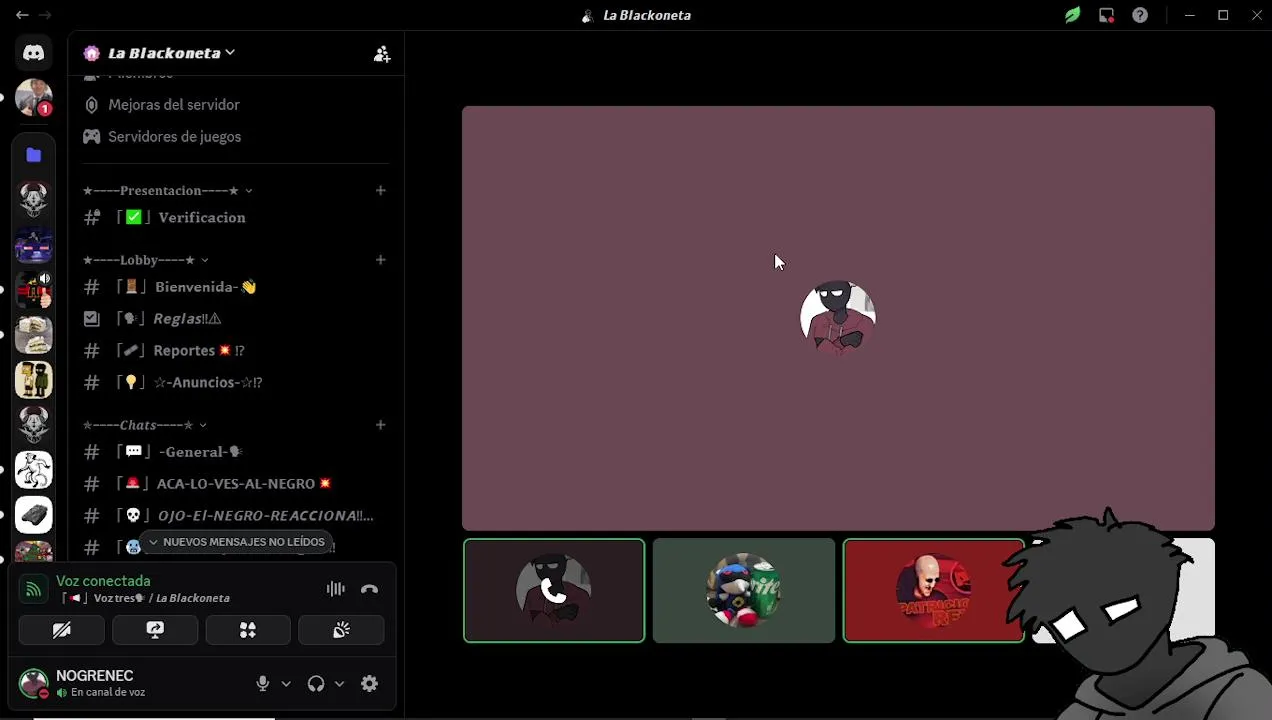Open sandwich image server icon
Viewport: 1272px width, 720px height.
tap(34, 335)
